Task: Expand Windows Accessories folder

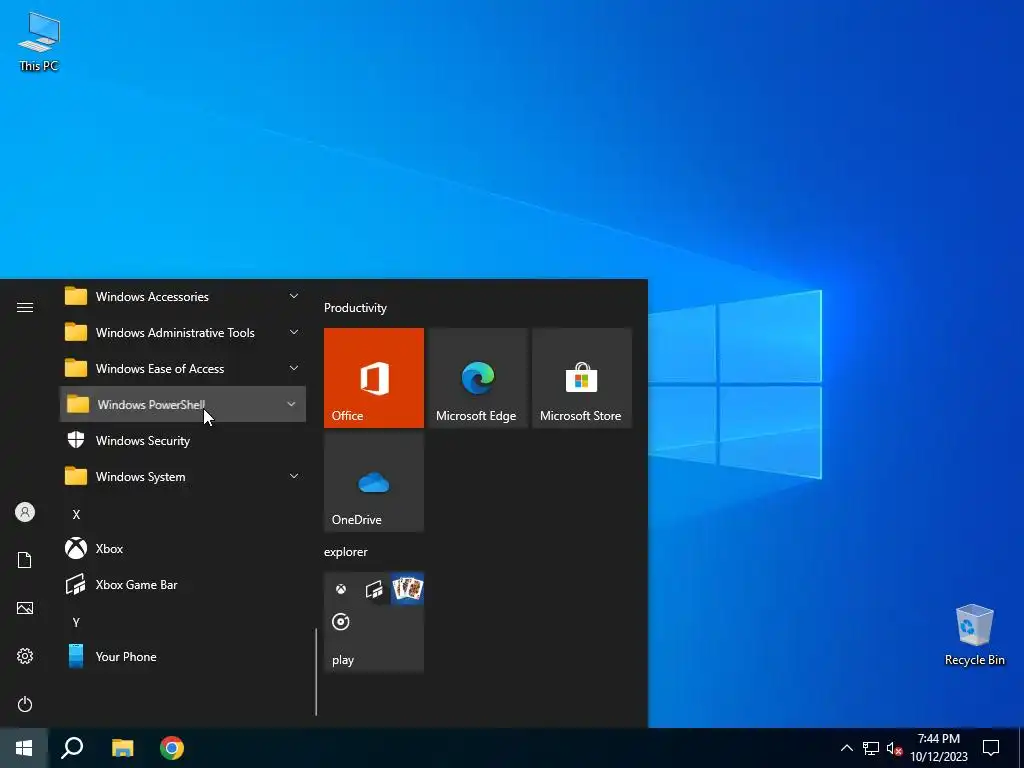Action: 183,296
